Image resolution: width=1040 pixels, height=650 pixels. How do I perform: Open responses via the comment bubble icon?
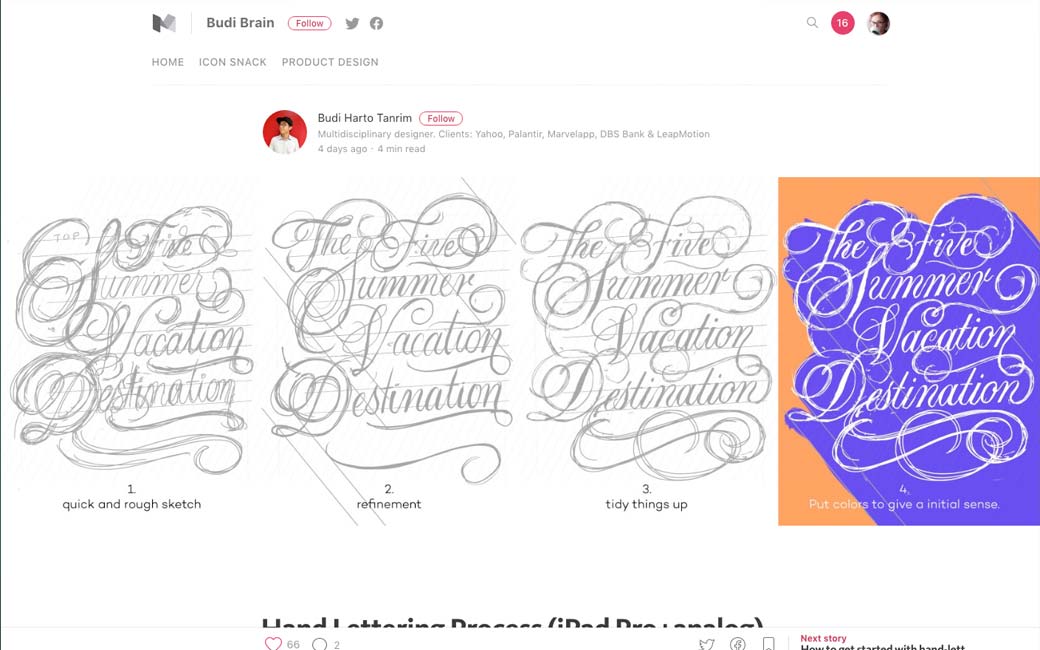click(320, 644)
